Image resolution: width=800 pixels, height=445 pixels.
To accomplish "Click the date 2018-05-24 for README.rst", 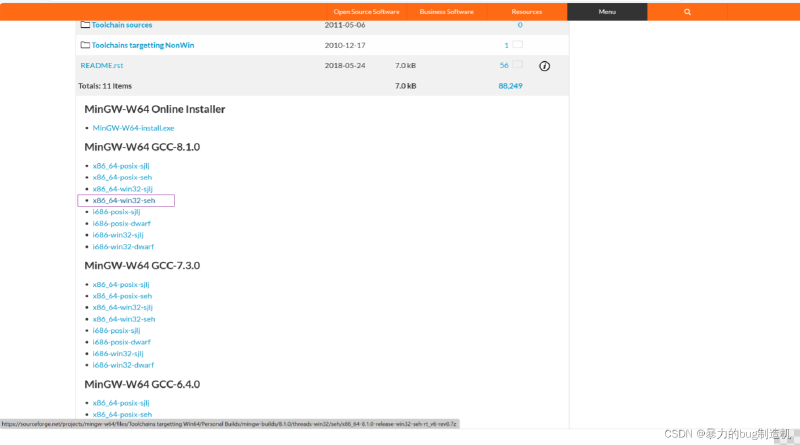I will 345,65.
